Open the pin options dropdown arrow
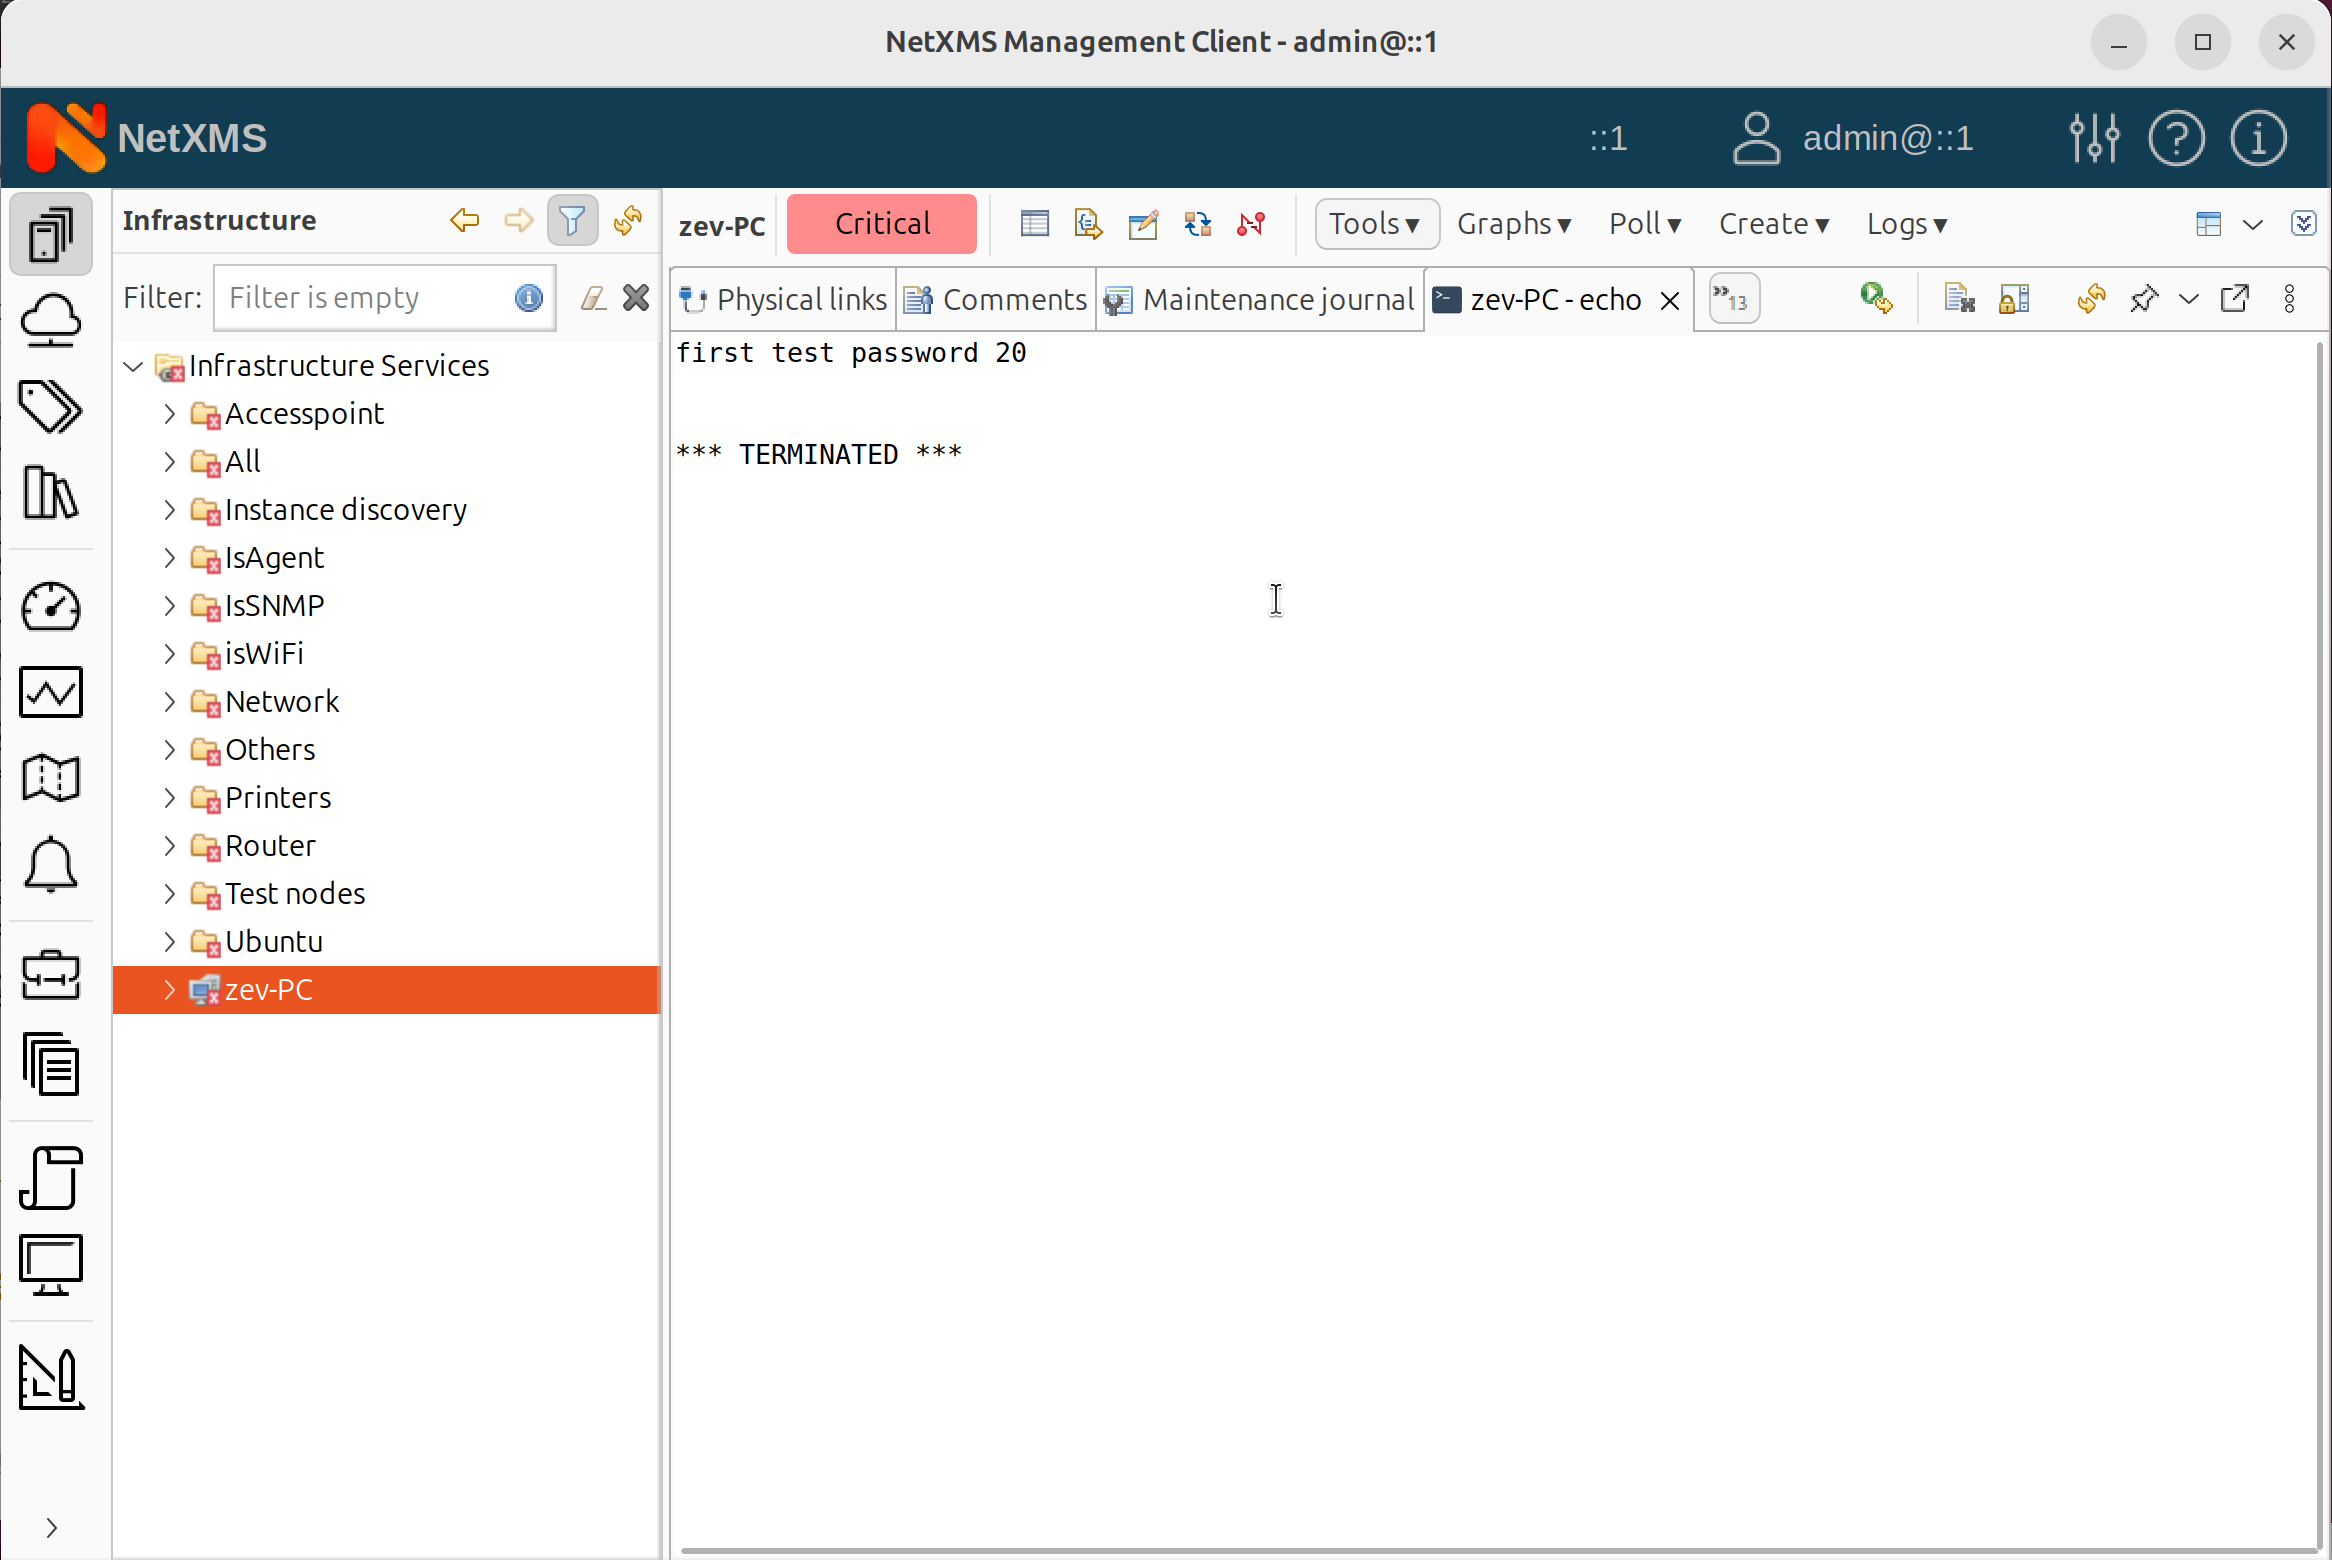Image resolution: width=2332 pixels, height=1560 pixels. (x=2188, y=298)
